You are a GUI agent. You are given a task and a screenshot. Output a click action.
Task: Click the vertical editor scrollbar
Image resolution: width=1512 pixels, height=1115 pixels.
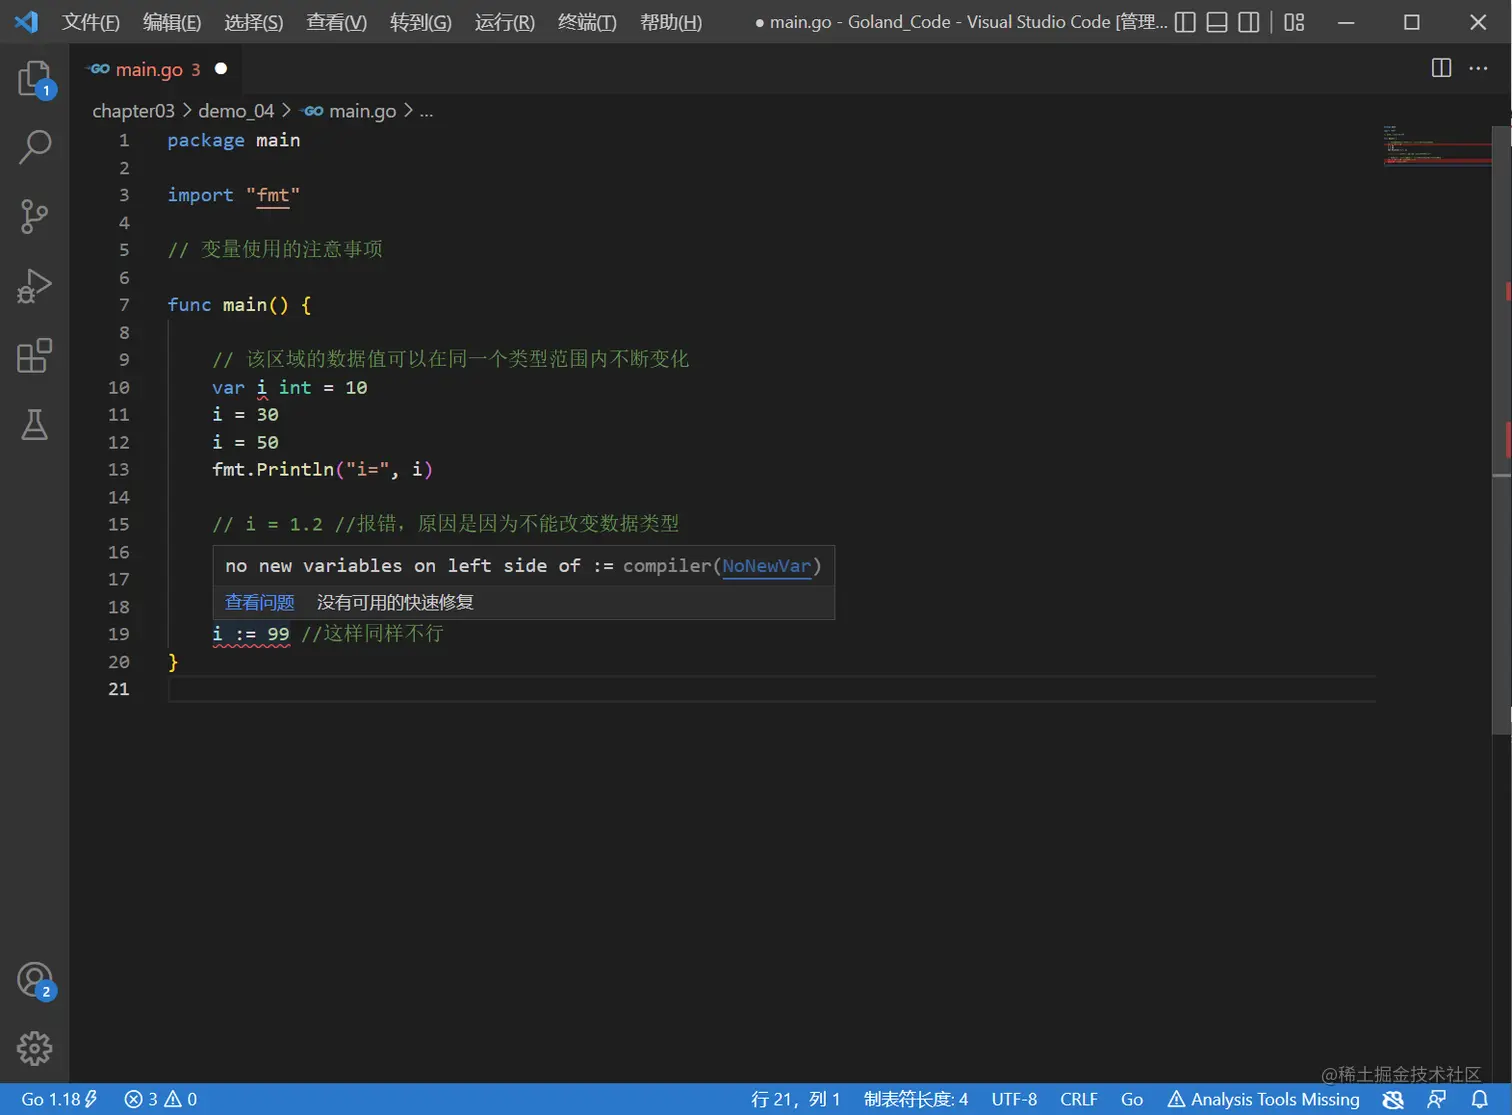tap(1502, 430)
